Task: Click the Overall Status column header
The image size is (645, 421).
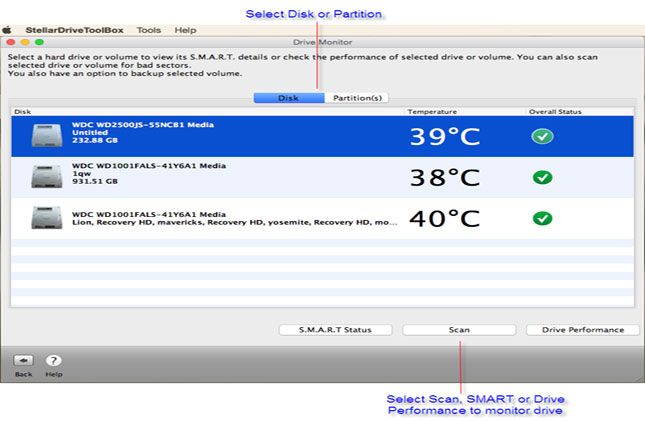Action: [555, 112]
